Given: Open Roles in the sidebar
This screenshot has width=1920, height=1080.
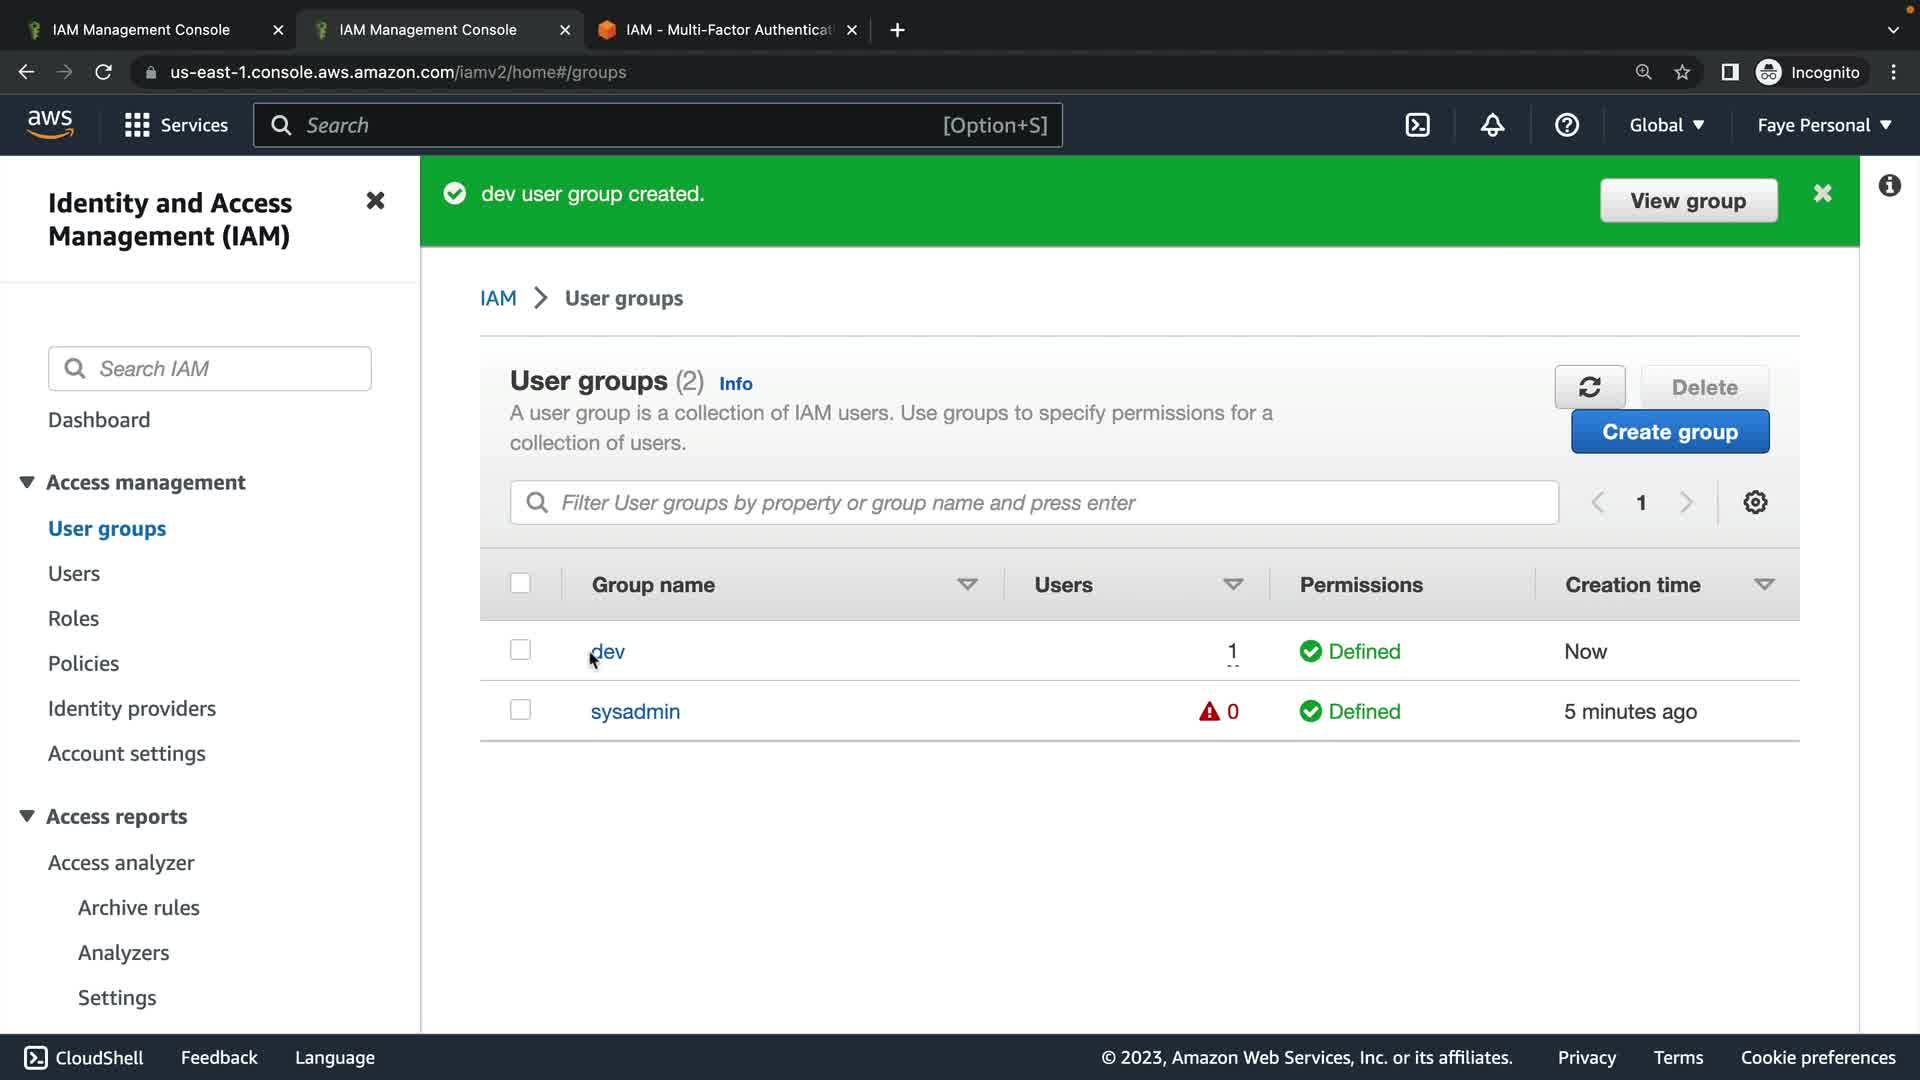Looking at the screenshot, I should pyautogui.click(x=73, y=618).
